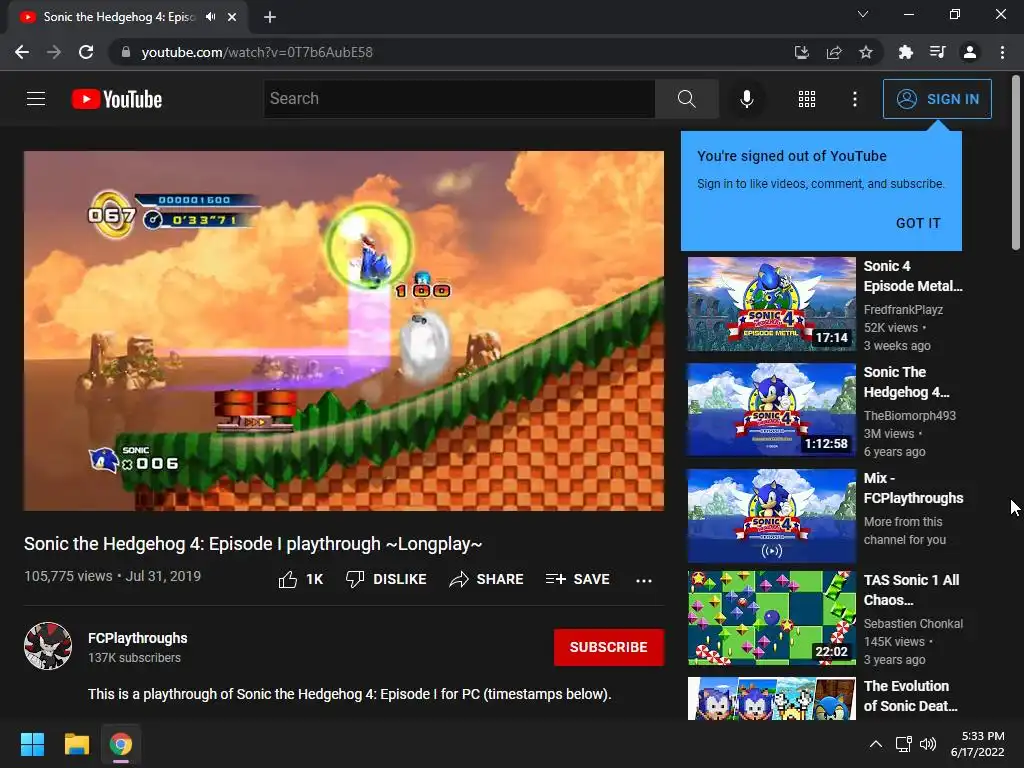Open Chrome extensions puzzle icon
Image resolution: width=1024 pixels, height=768 pixels.
905,52
